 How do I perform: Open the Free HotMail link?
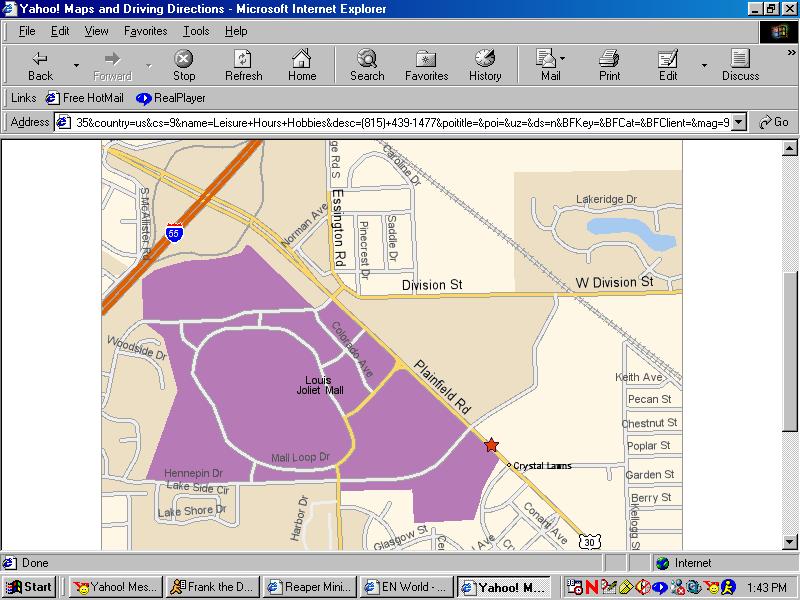[85, 98]
